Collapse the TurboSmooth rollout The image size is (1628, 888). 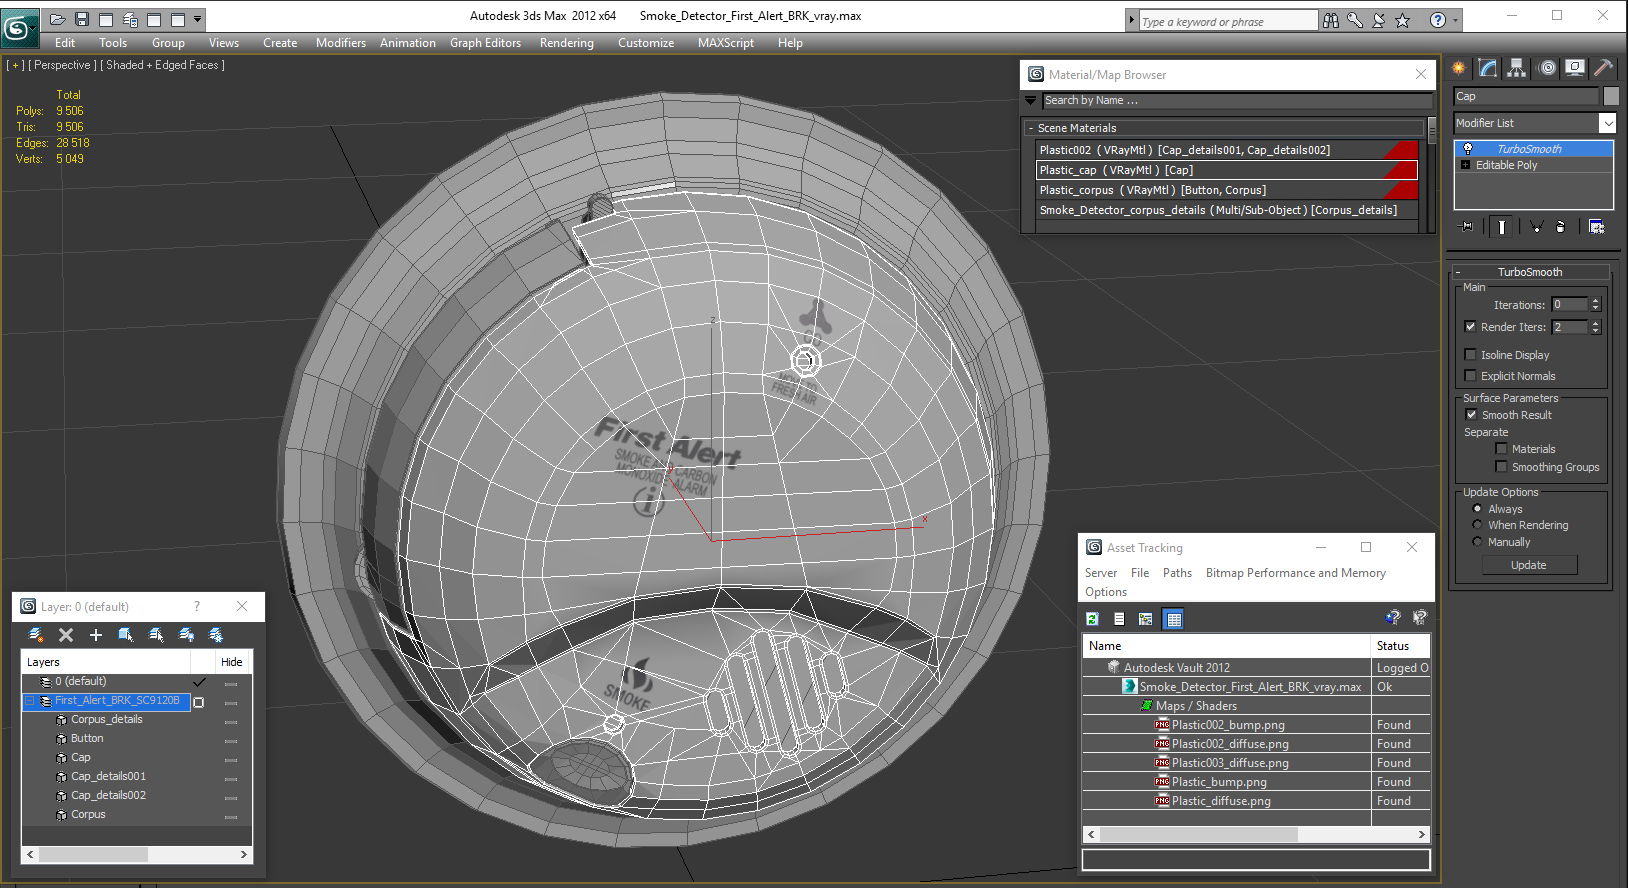1458,272
